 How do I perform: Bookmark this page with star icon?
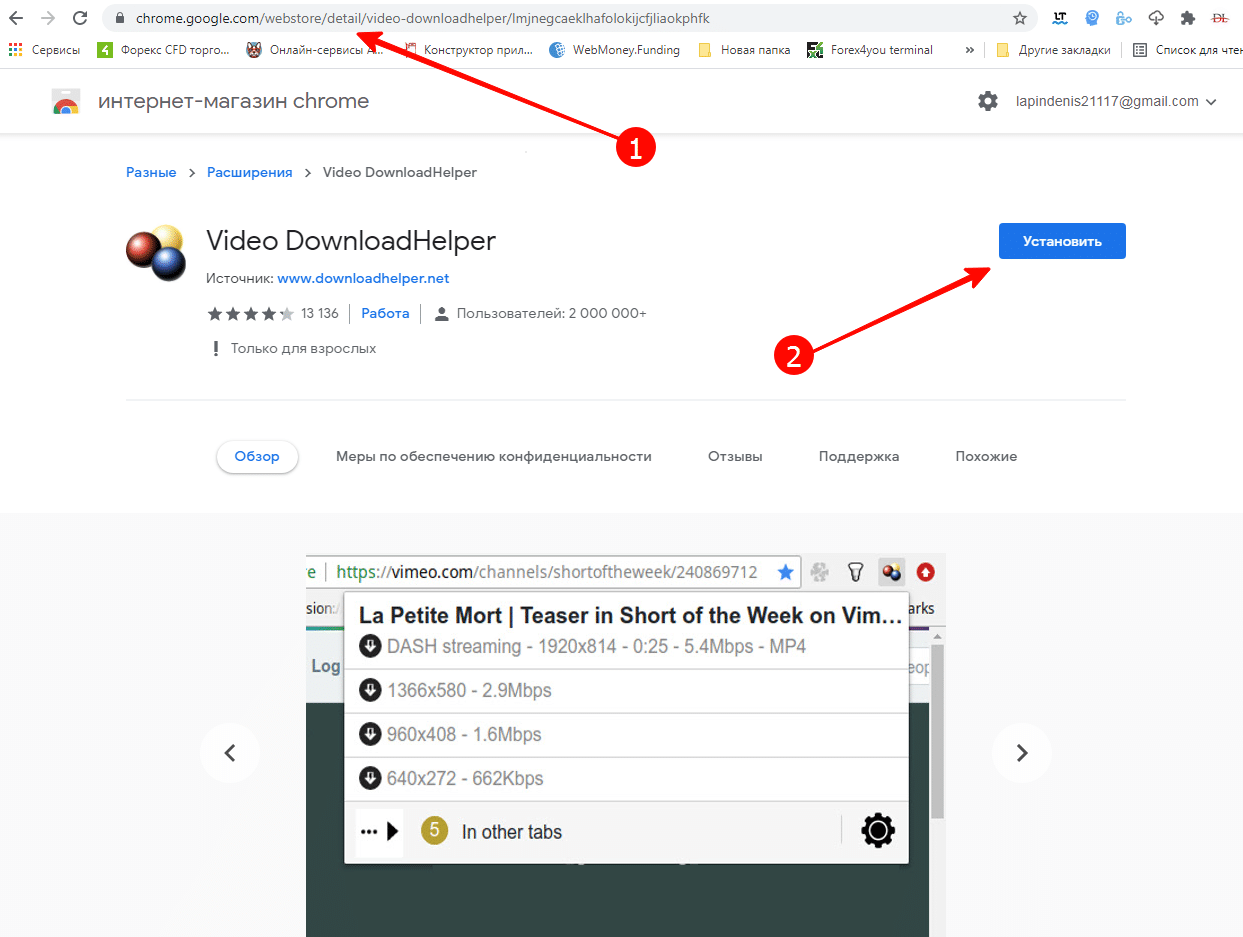[1019, 18]
